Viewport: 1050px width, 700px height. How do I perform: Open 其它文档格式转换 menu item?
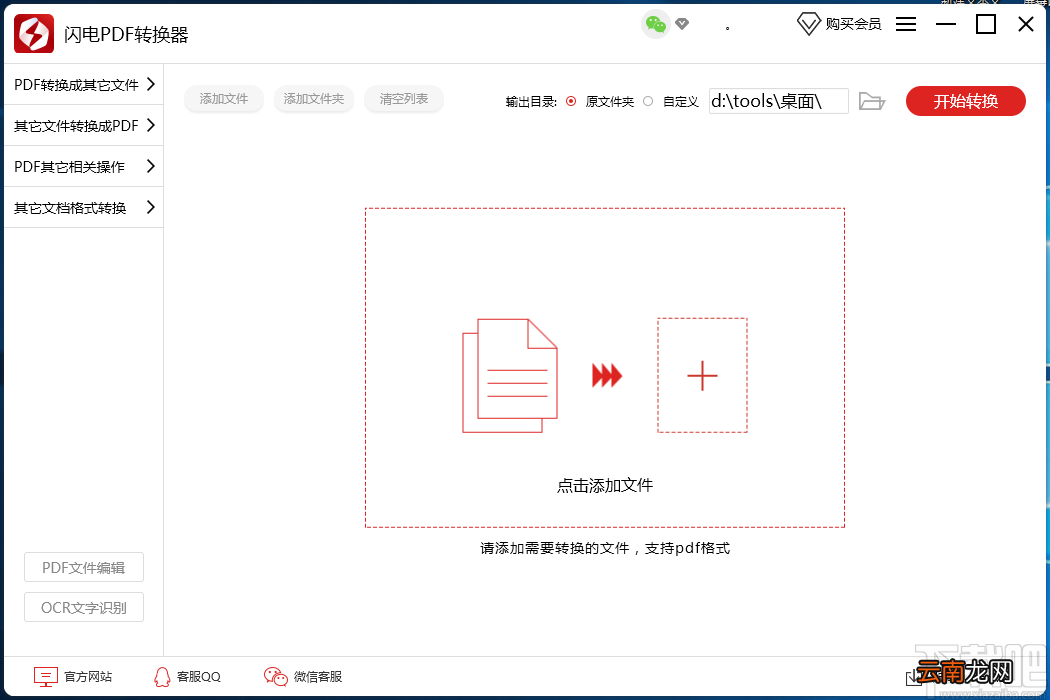point(84,208)
